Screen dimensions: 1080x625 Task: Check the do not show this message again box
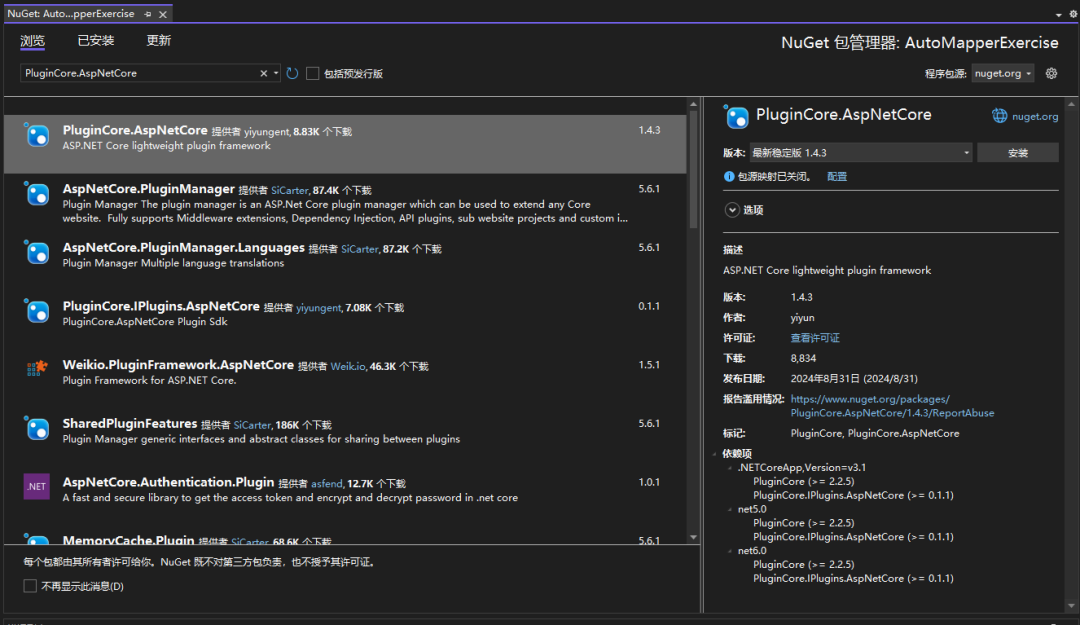click(x=30, y=586)
